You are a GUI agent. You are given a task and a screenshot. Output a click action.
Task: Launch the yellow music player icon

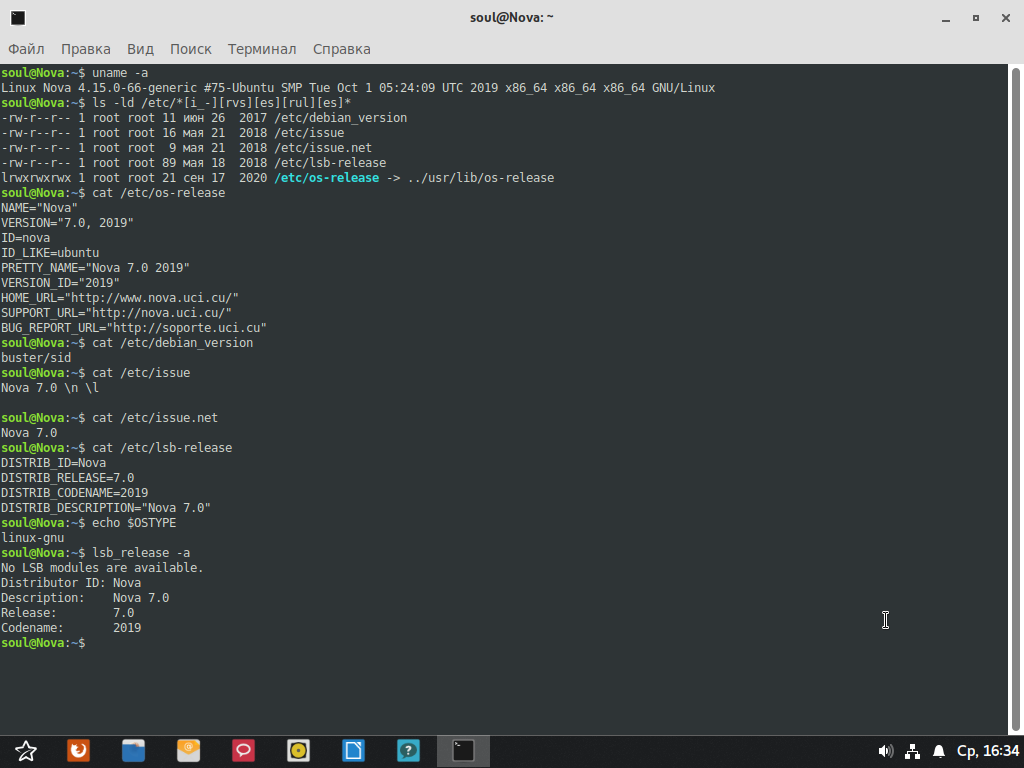(298, 751)
